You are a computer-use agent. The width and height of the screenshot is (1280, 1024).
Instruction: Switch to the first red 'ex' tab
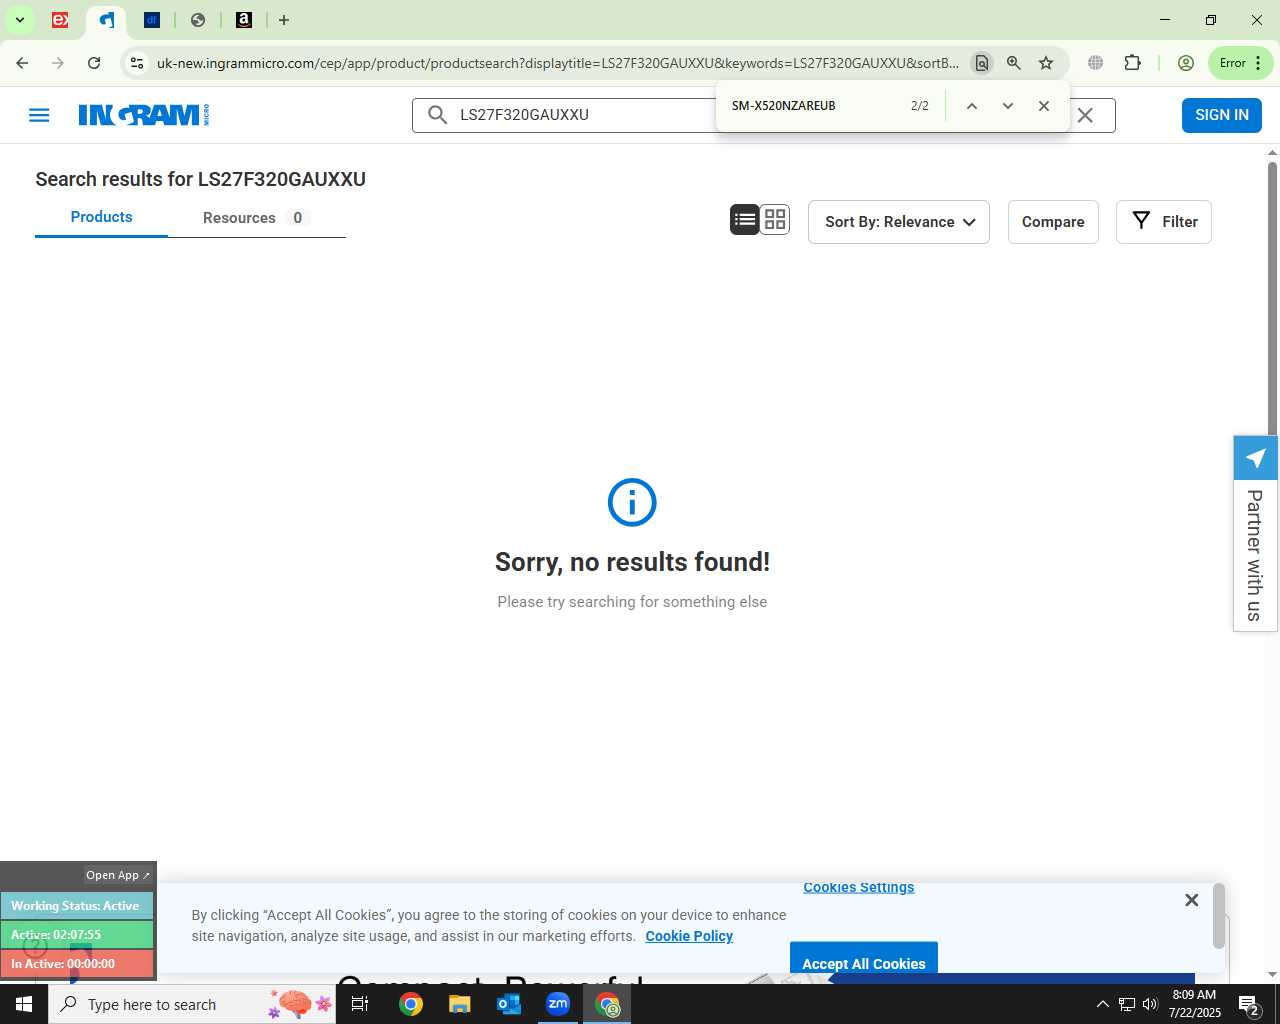coord(60,20)
